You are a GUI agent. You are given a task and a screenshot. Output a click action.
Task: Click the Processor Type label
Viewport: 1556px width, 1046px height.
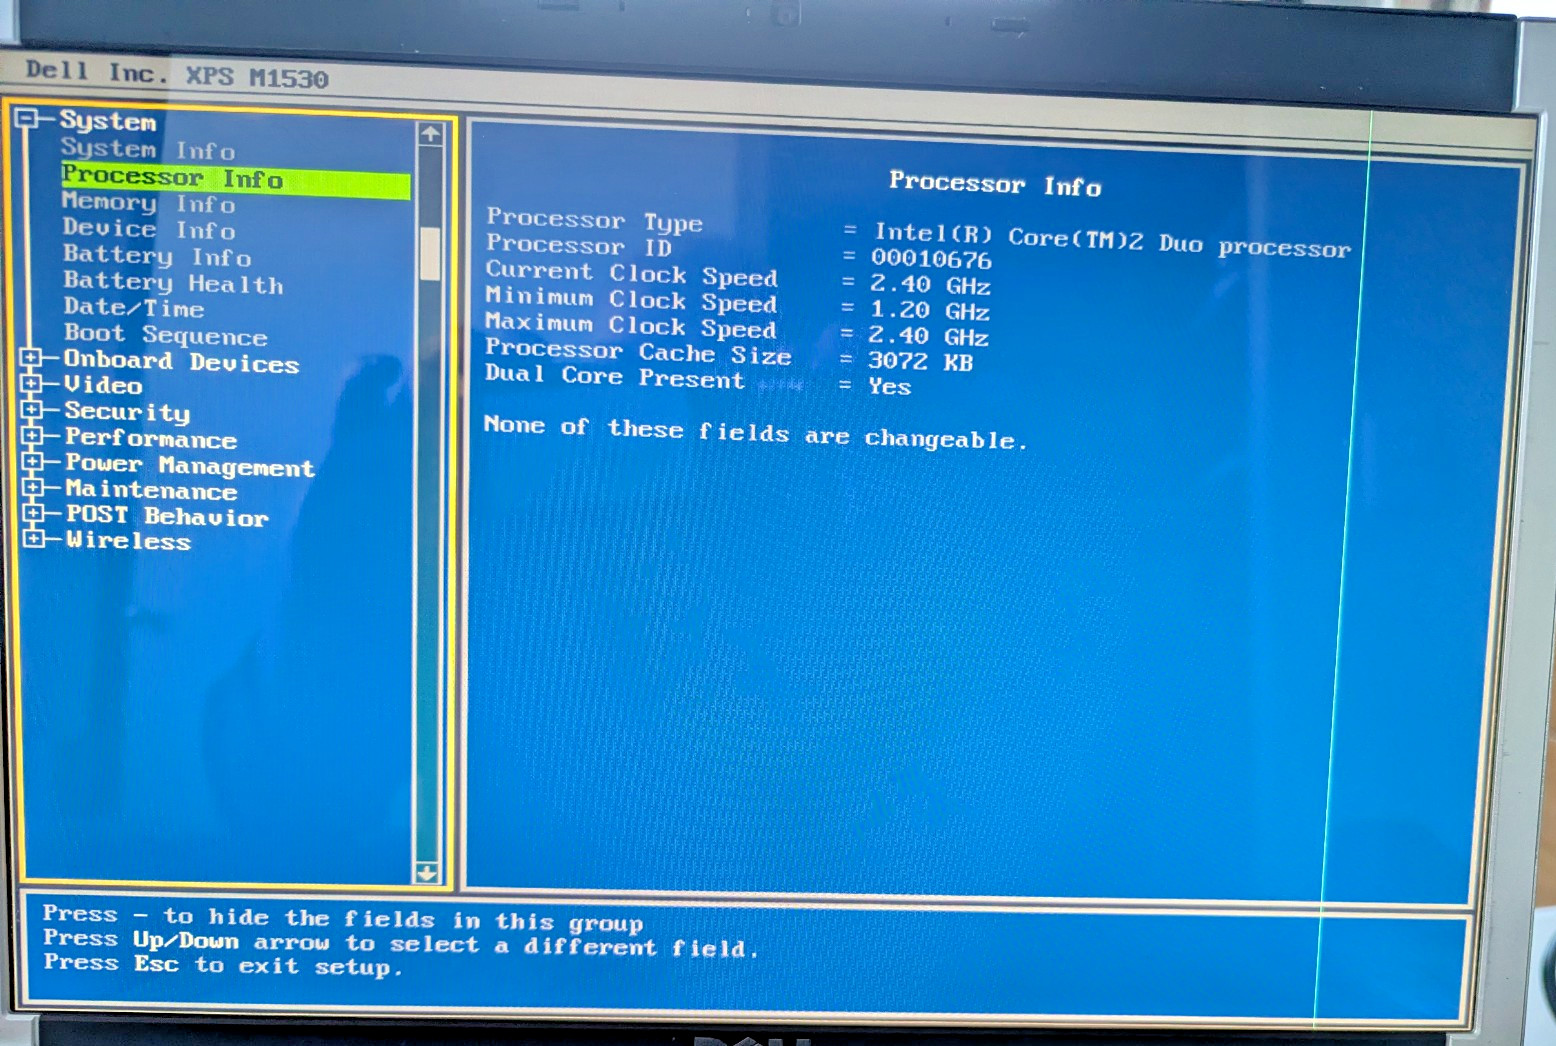pyautogui.click(x=594, y=220)
